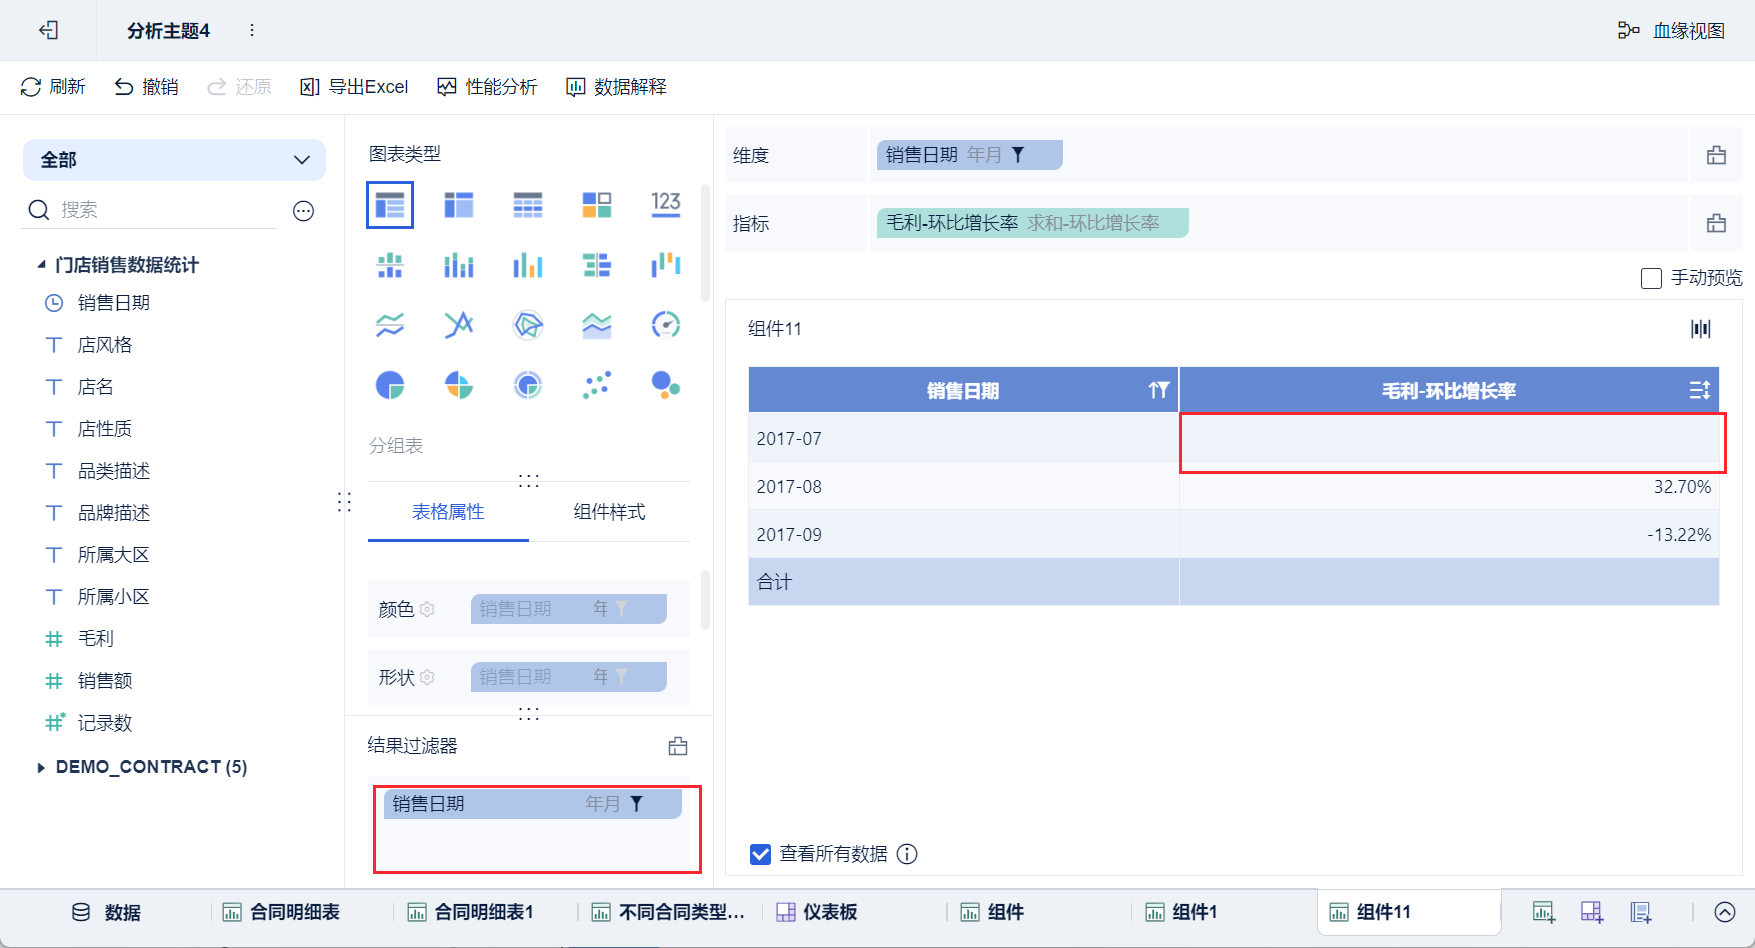This screenshot has height=948, width=1755.
Task: Open the 组件1 bottom tab
Action: [x=1181, y=912]
